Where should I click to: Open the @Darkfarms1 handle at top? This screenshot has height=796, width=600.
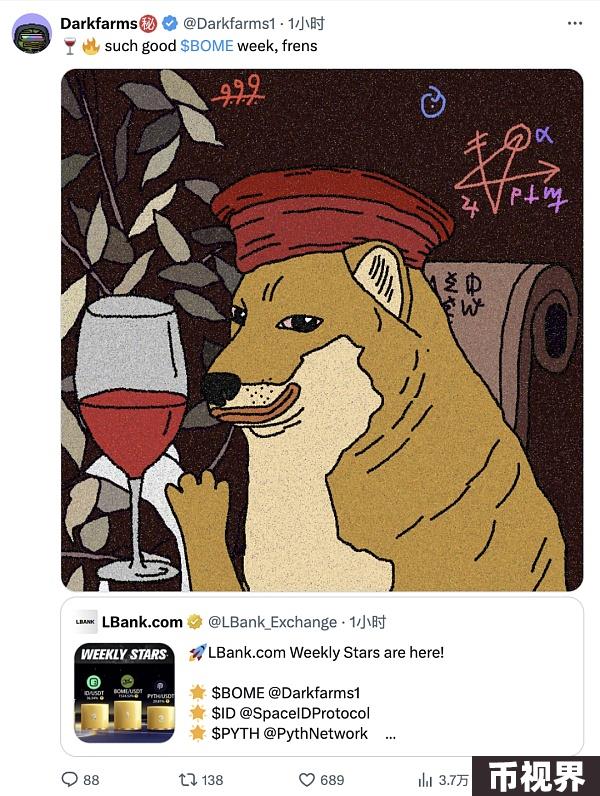pyautogui.click(x=229, y=23)
